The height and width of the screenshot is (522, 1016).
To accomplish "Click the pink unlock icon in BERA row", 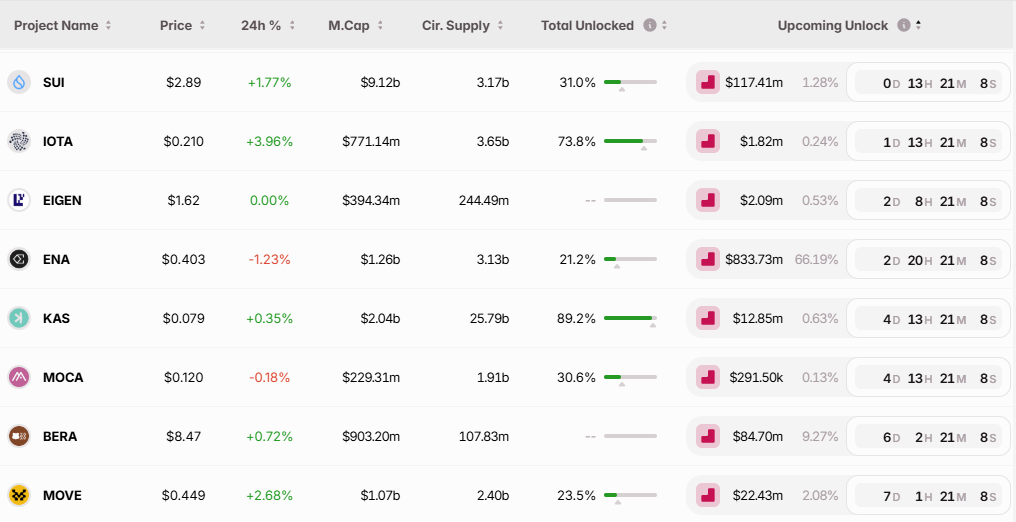I will click(x=708, y=436).
